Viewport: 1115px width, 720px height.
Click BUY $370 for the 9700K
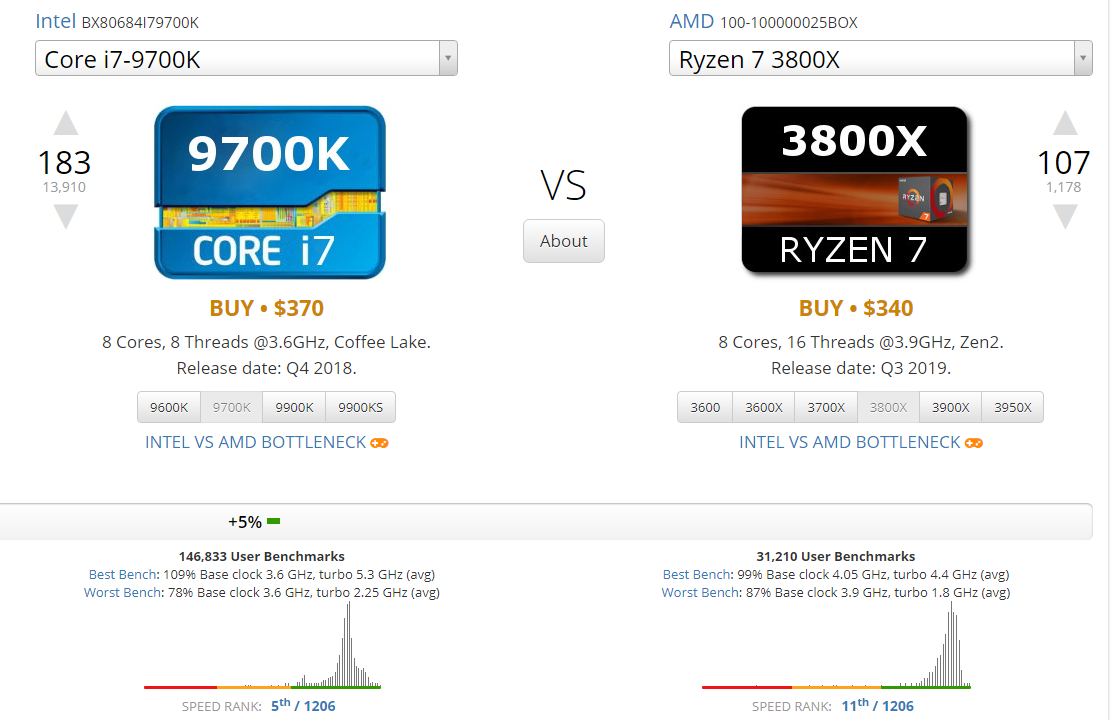[267, 308]
